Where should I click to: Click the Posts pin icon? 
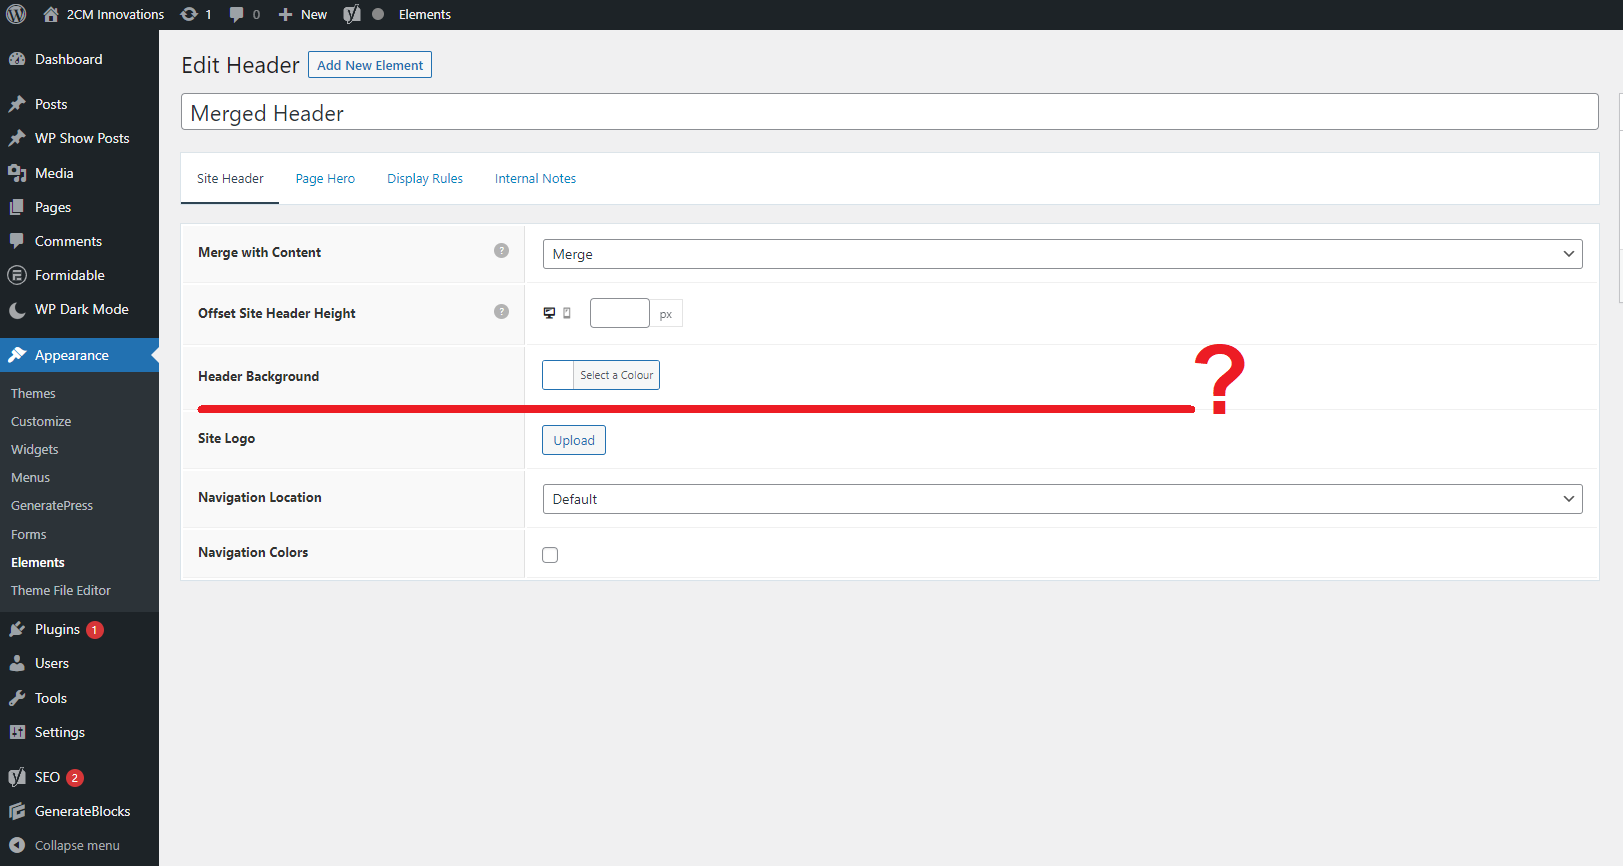tap(17, 104)
